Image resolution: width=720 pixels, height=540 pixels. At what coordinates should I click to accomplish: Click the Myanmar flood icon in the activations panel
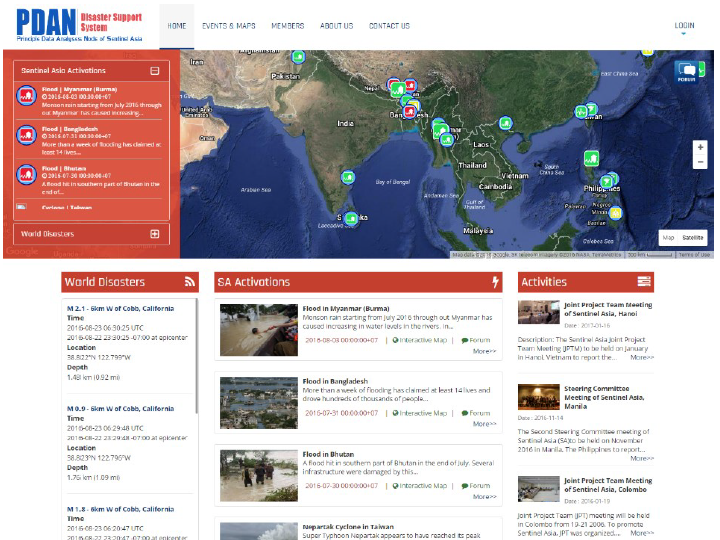point(26,96)
